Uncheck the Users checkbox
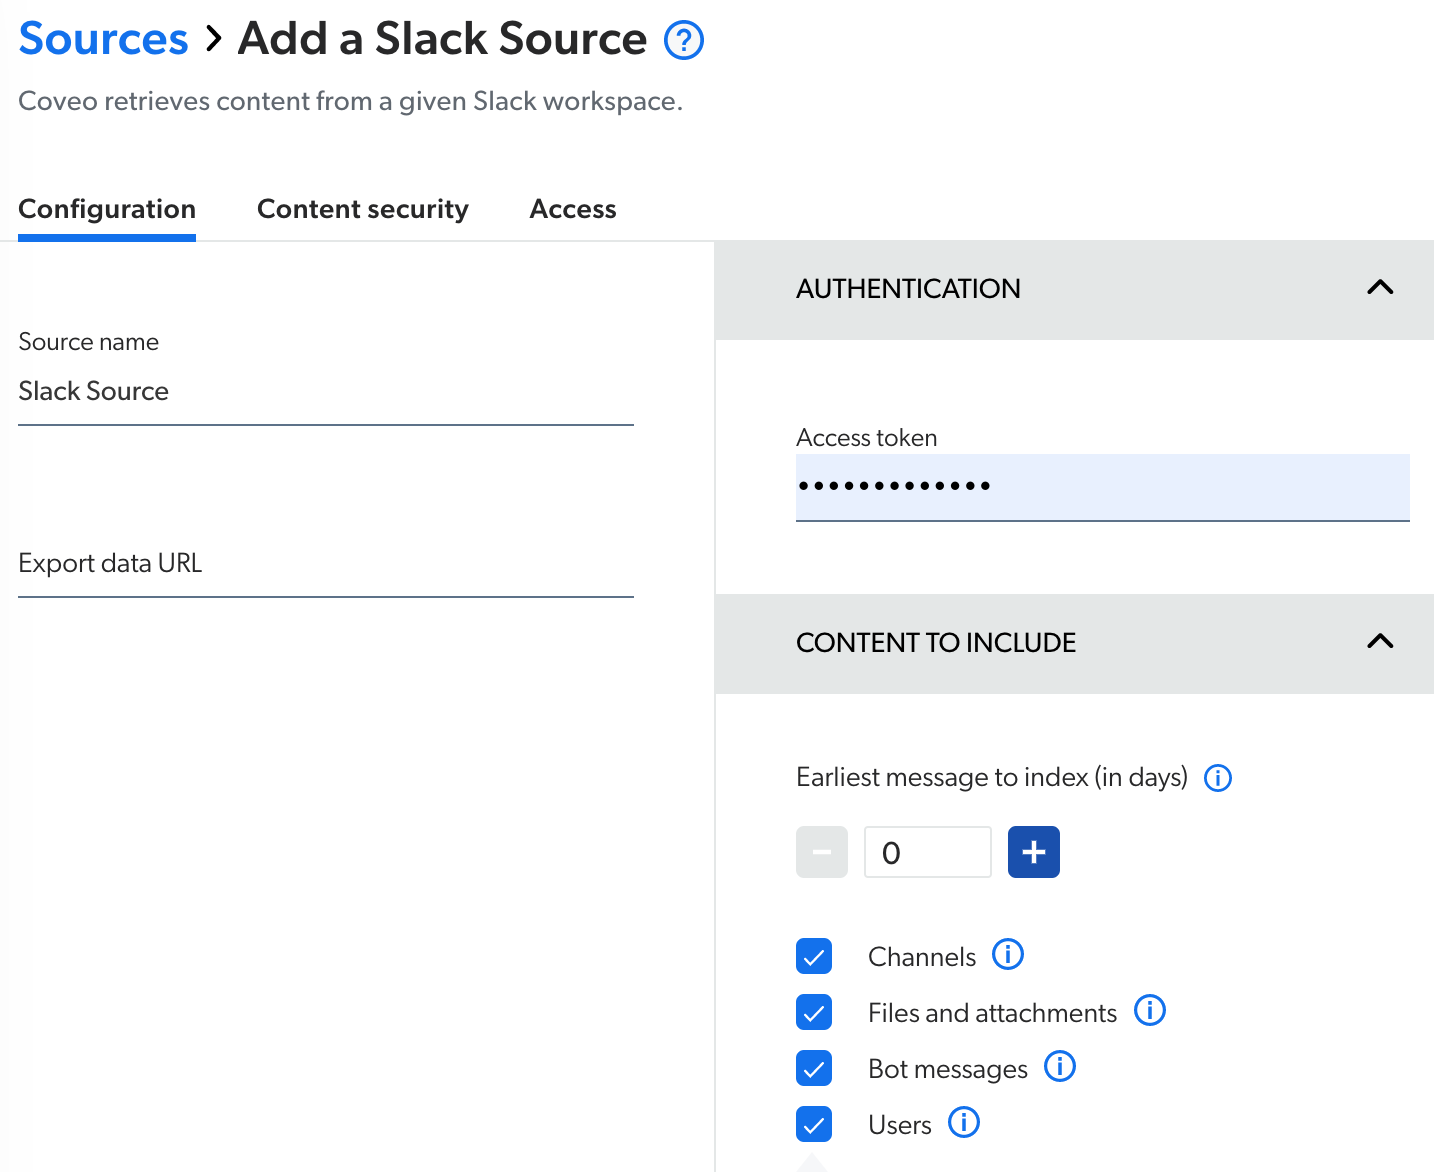The width and height of the screenshot is (1434, 1172). (814, 1124)
